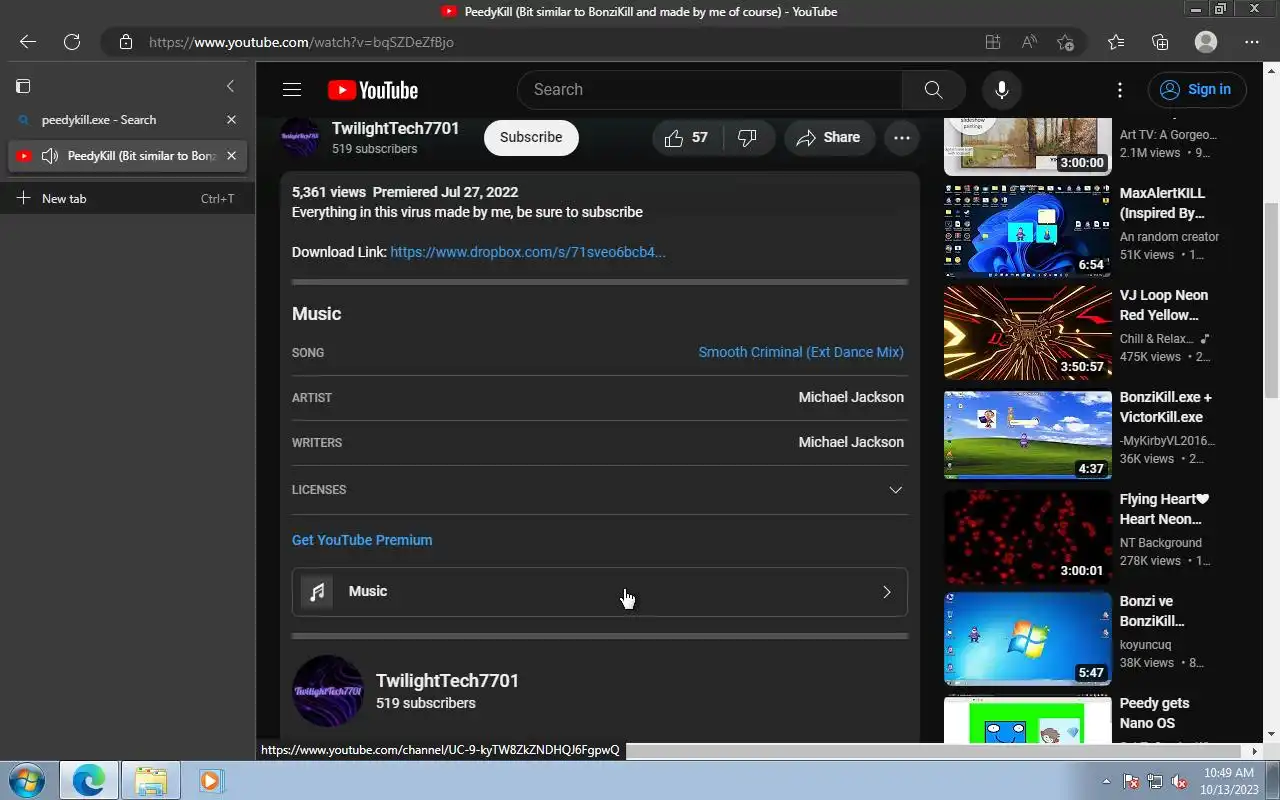
Task: Play the MaxAlertKILL video thumbnail
Action: pyautogui.click(x=1028, y=231)
